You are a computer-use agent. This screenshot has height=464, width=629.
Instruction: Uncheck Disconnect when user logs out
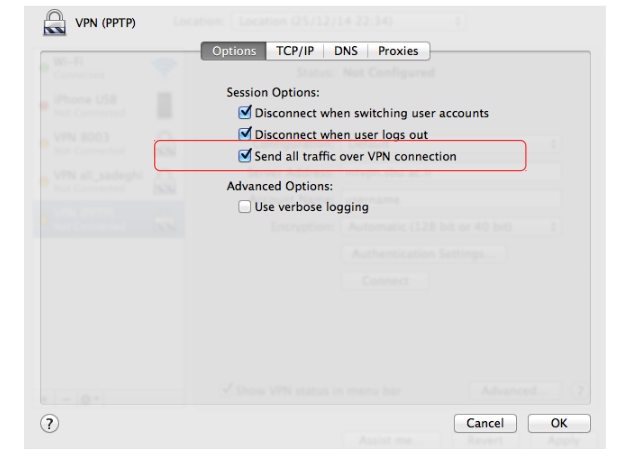tap(245, 134)
